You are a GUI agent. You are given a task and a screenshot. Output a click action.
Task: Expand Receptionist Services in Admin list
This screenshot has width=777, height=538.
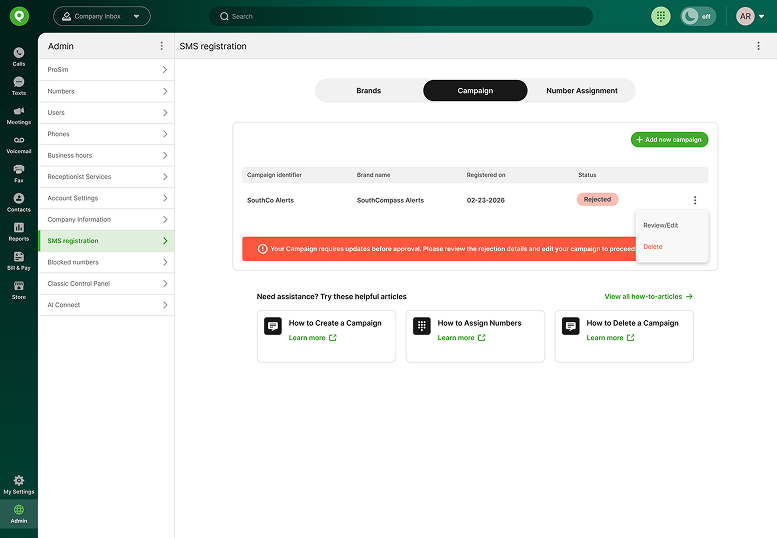[106, 177]
